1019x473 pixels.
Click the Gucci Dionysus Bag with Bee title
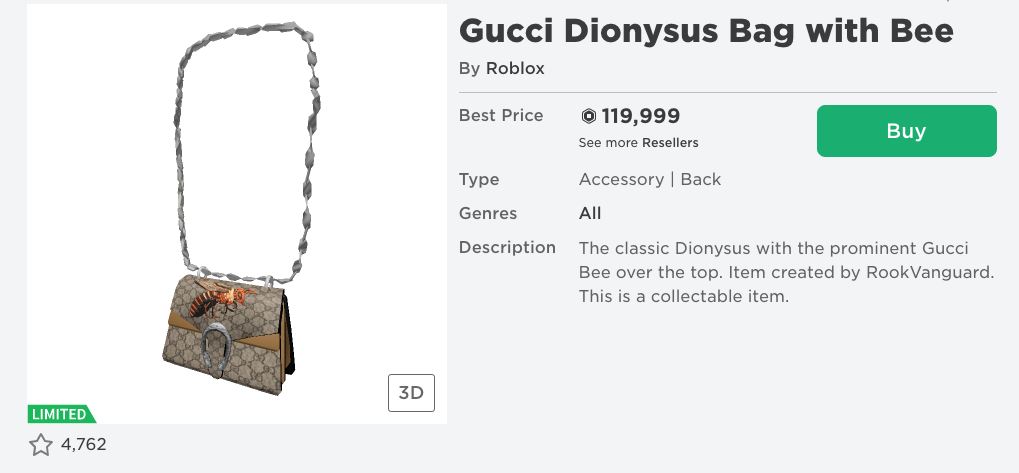click(x=706, y=31)
